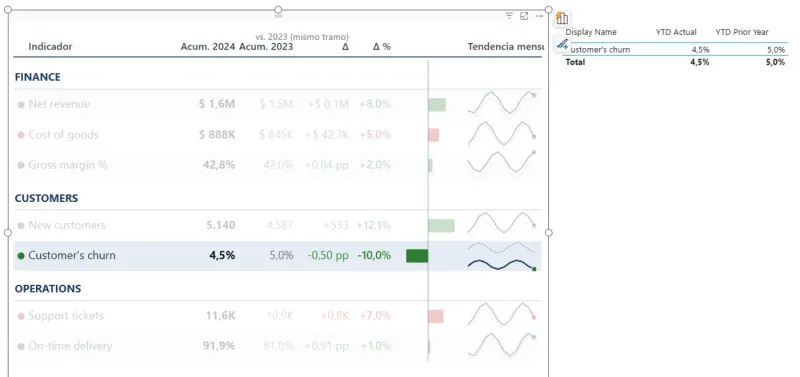The width and height of the screenshot is (800, 377).
Task: Click the green dot beside Customer's churn
Action: [21, 256]
